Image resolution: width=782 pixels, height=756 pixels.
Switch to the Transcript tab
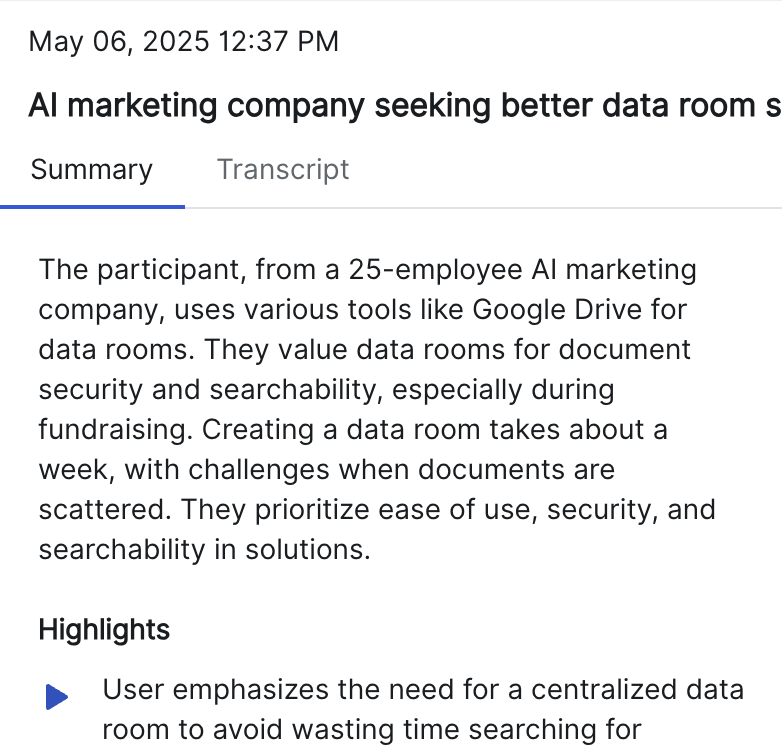(283, 169)
